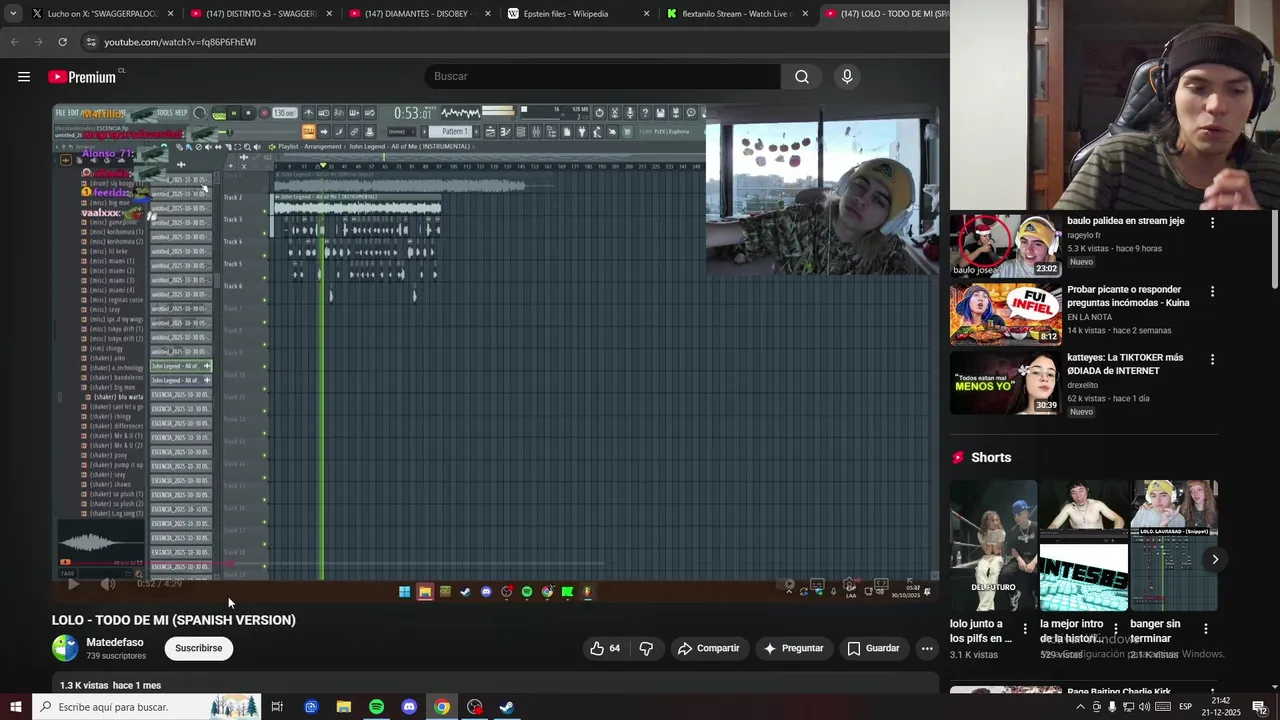The width and height of the screenshot is (1280, 720).
Task: Open options for la mejor intro short
Action: click(x=1116, y=629)
